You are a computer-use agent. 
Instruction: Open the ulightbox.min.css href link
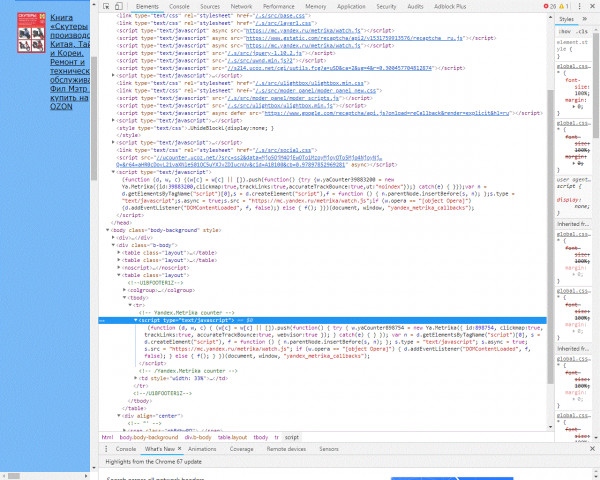pos(310,83)
